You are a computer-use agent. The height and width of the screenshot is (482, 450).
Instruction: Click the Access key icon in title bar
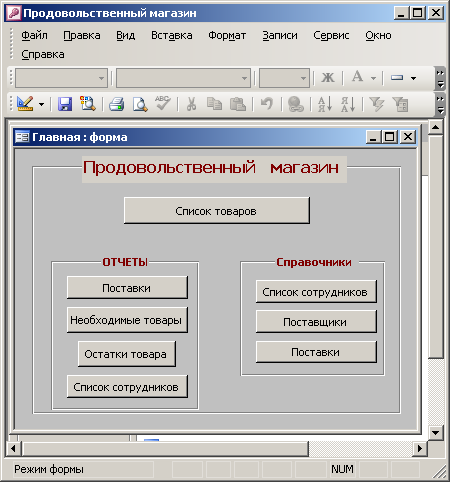(x=13, y=13)
